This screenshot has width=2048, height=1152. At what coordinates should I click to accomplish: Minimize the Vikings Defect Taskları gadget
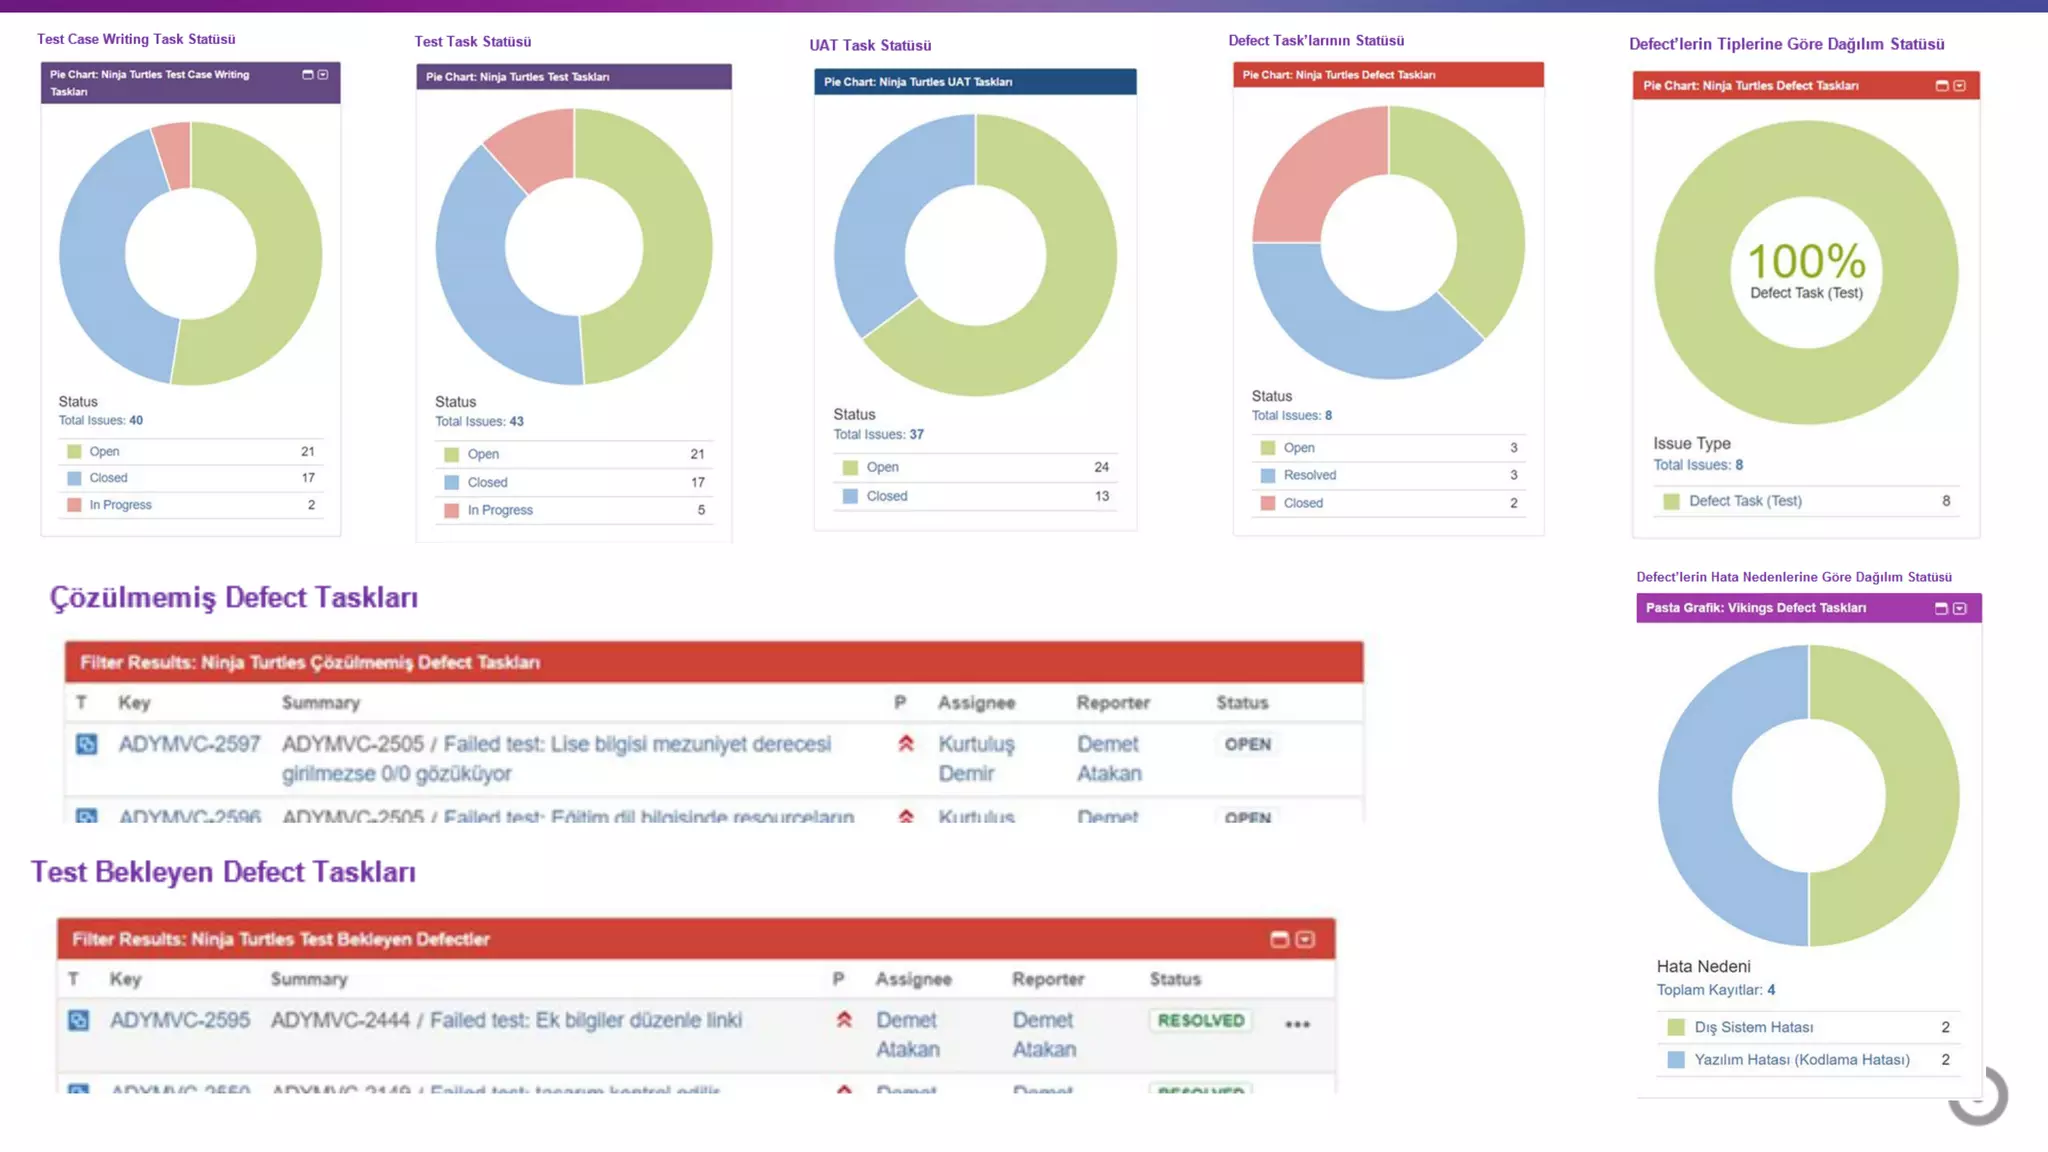[x=1941, y=608]
